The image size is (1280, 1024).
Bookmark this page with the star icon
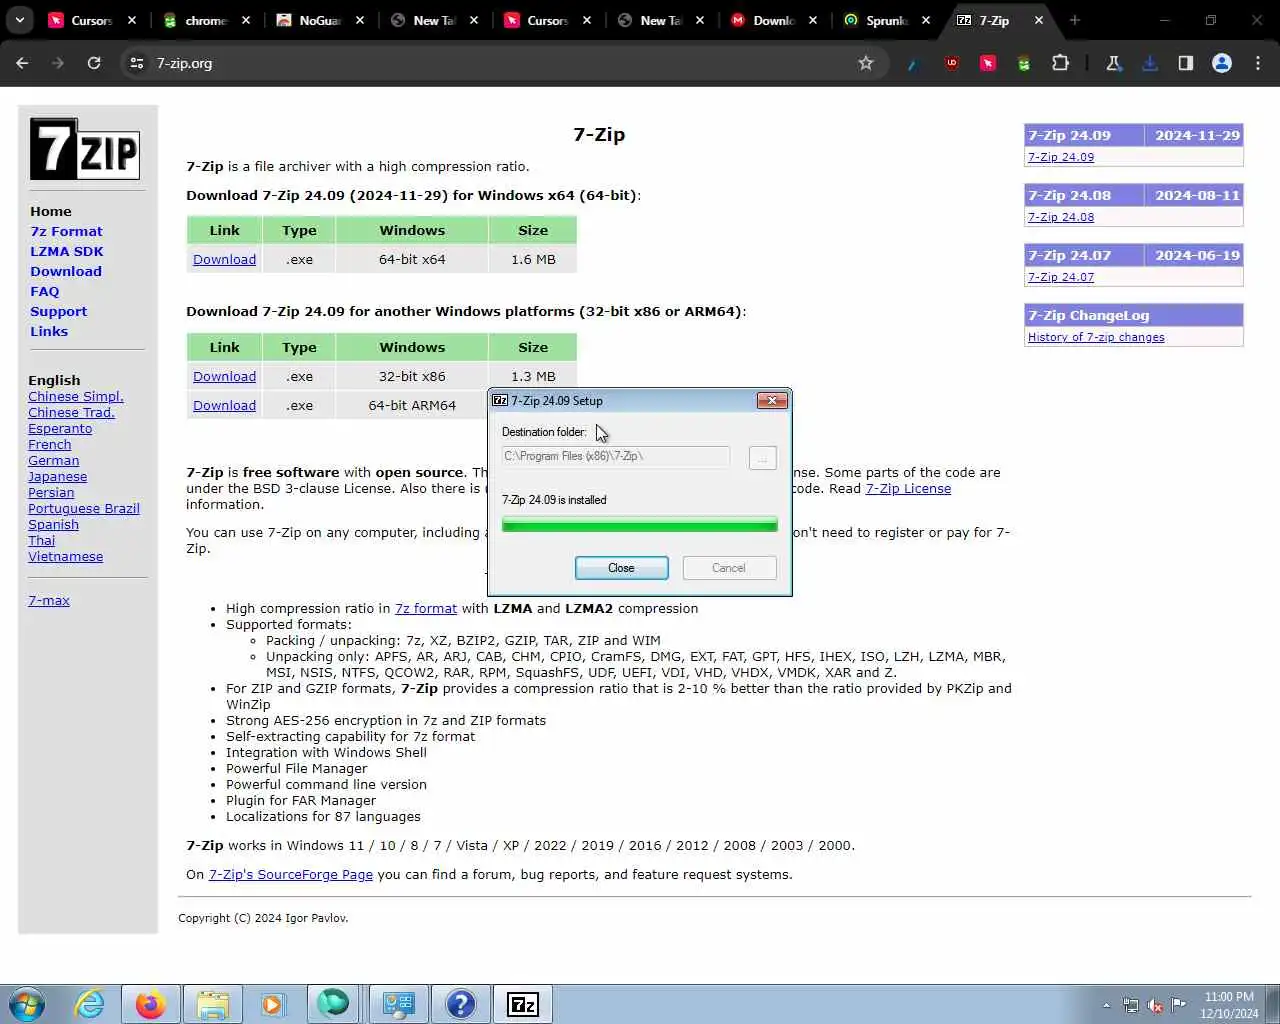[x=866, y=63]
